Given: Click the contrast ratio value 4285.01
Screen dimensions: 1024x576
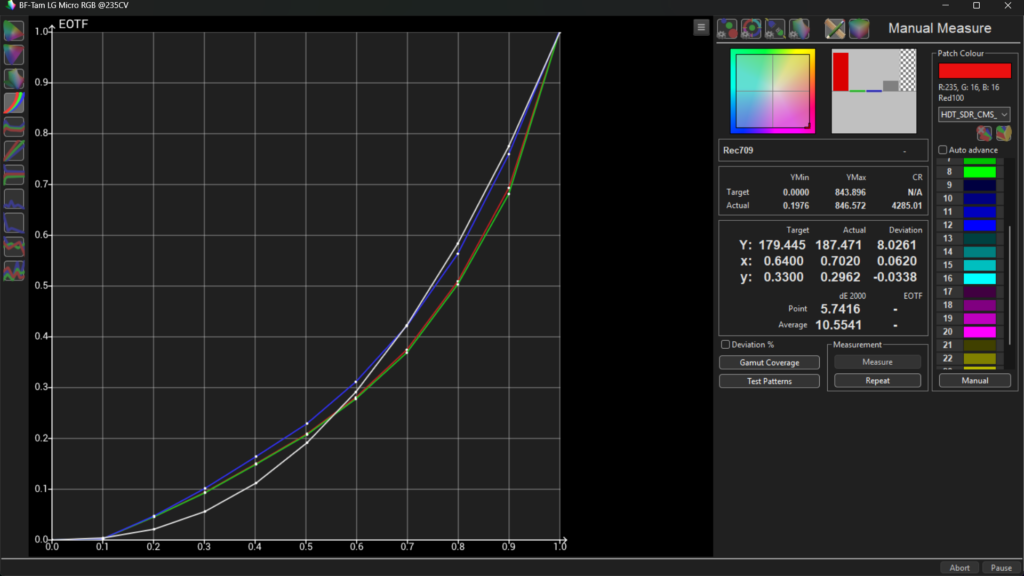Looking at the screenshot, I should 906,206.
